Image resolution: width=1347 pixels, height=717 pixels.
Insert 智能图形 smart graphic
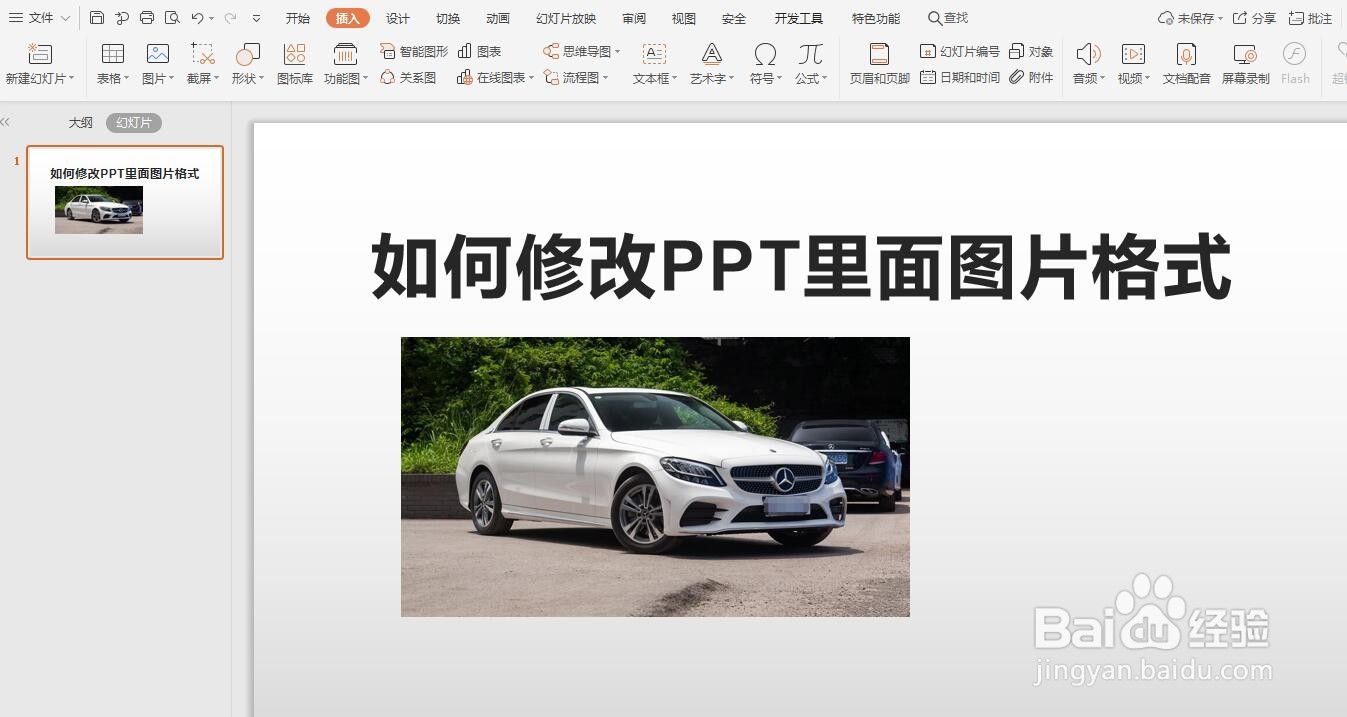click(x=414, y=51)
